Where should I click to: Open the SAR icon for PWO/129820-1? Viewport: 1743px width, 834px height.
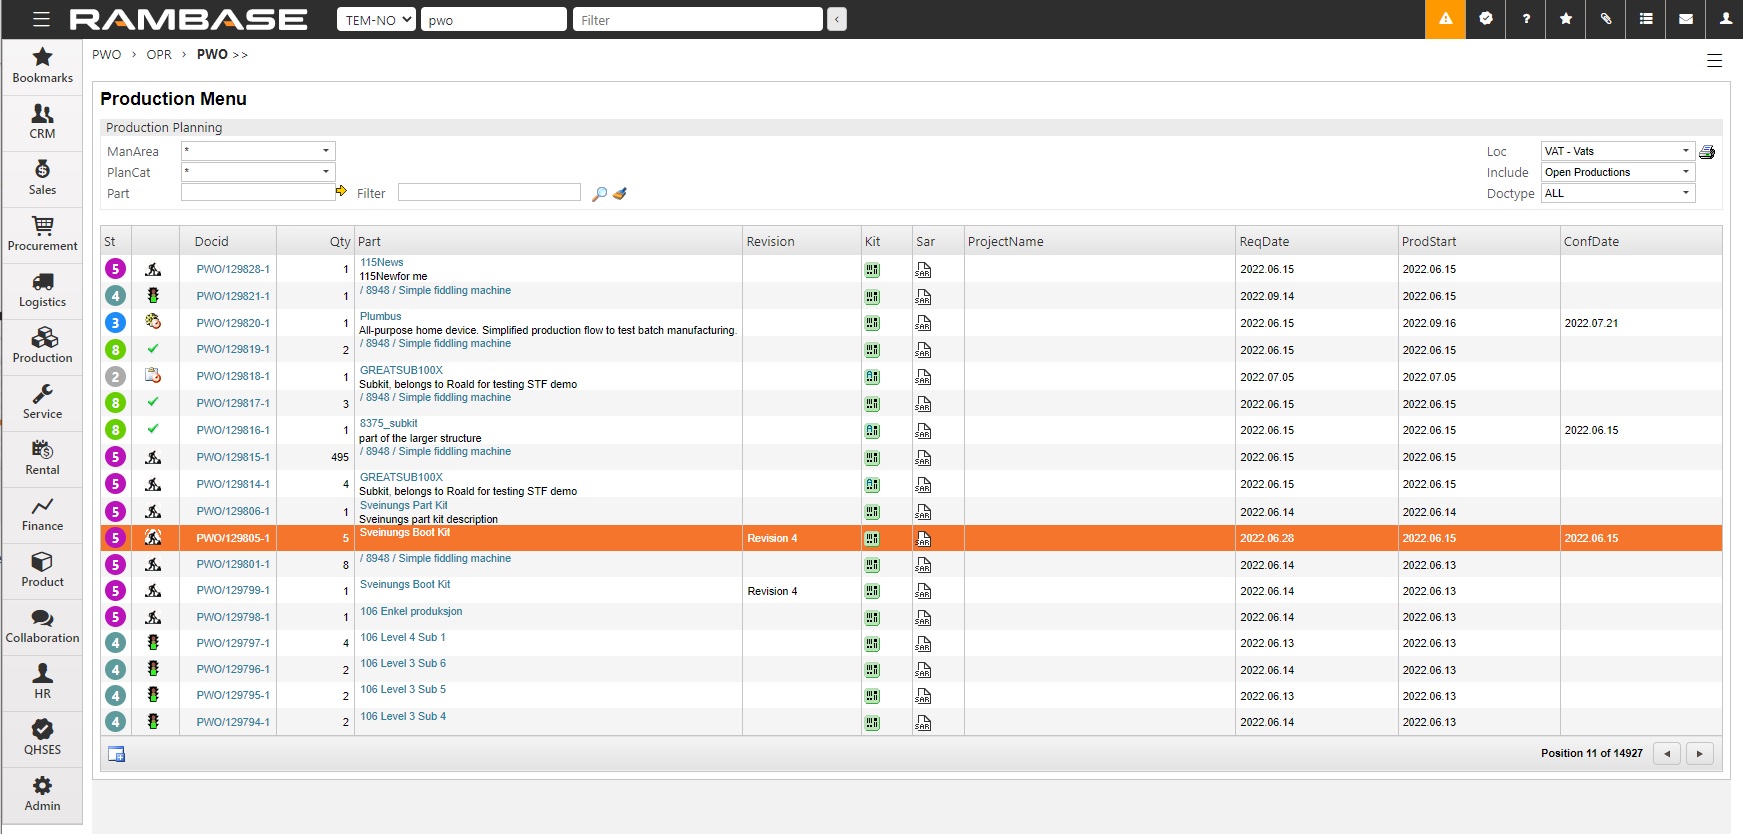923,323
